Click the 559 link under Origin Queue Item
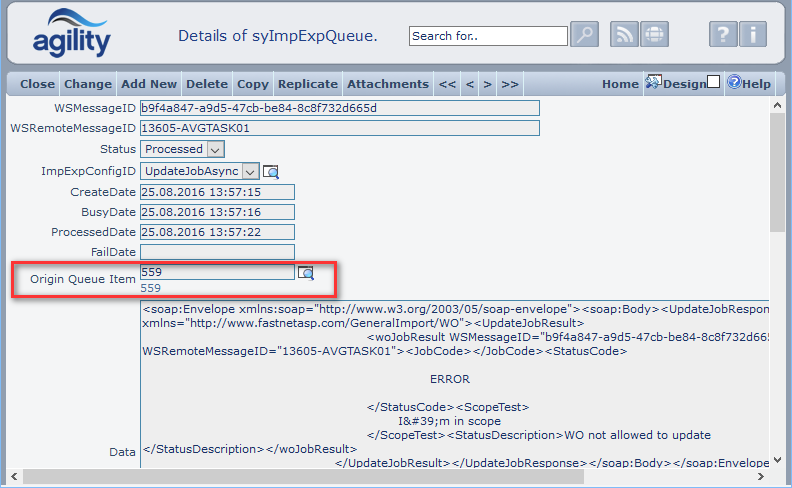792x488 pixels. (x=151, y=288)
